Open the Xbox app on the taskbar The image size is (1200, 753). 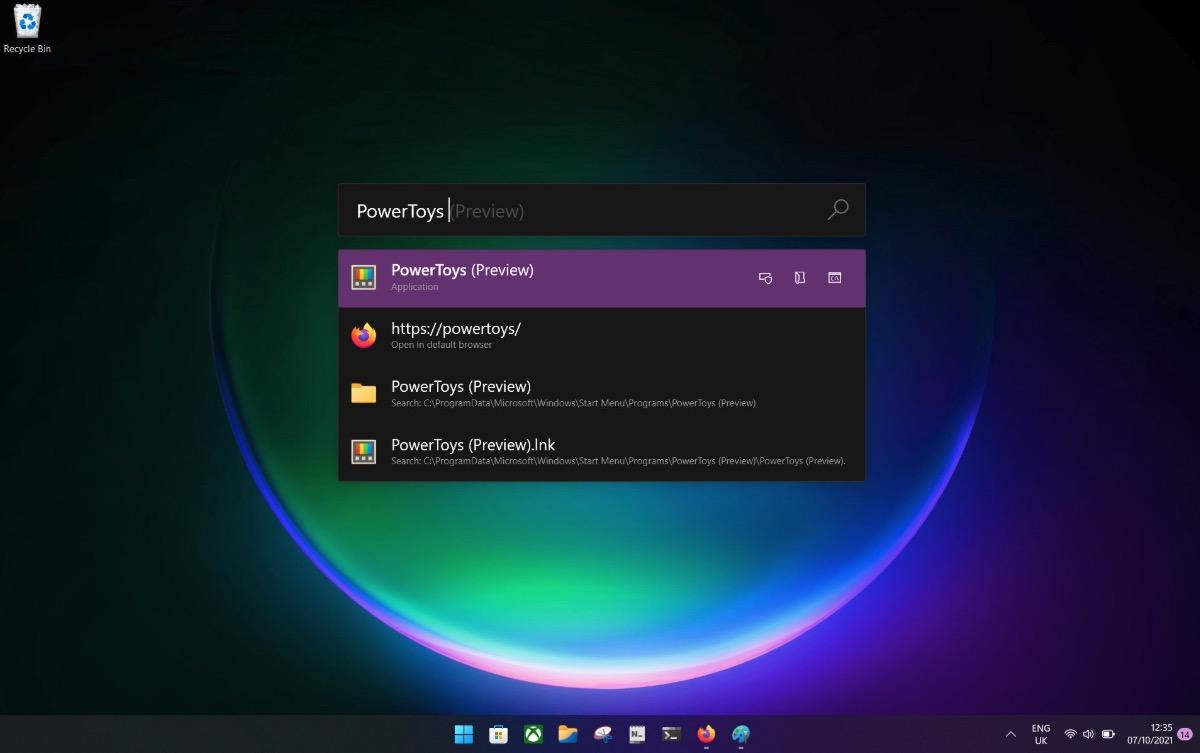533,734
